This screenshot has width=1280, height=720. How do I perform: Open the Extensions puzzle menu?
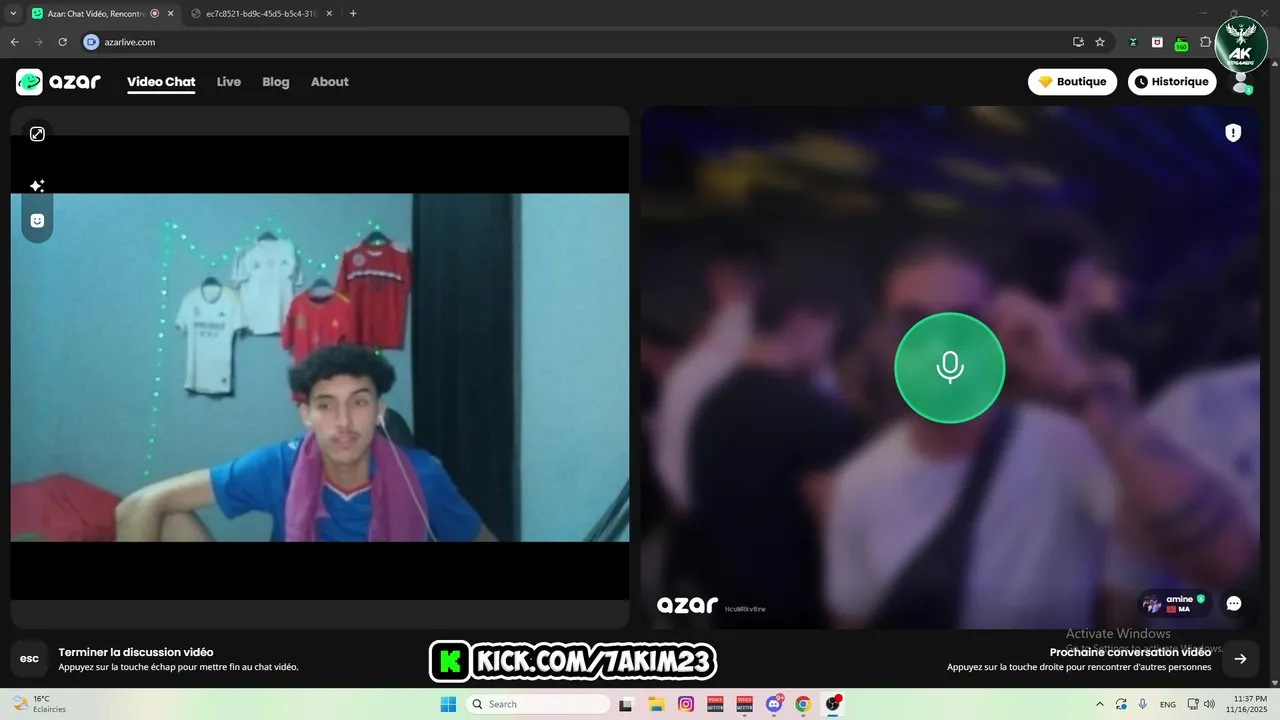point(1205,42)
